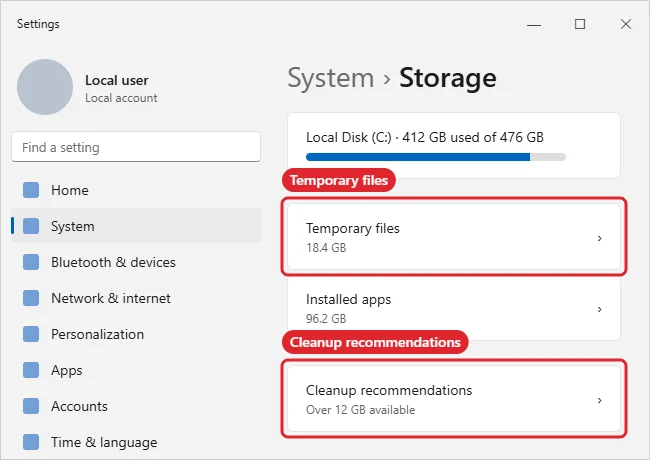Close the Settings window
Image resolution: width=650 pixels, height=460 pixels.
pos(626,24)
